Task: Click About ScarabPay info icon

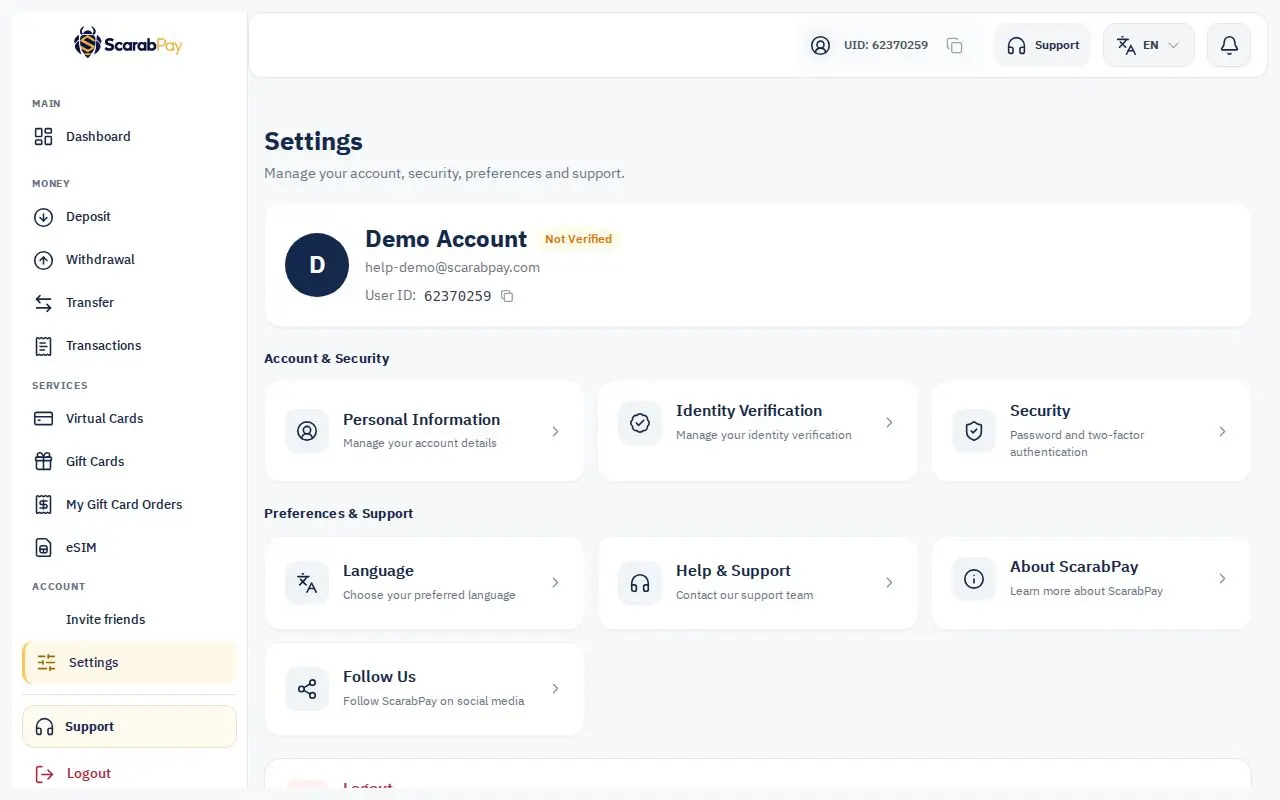Action: pos(974,579)
